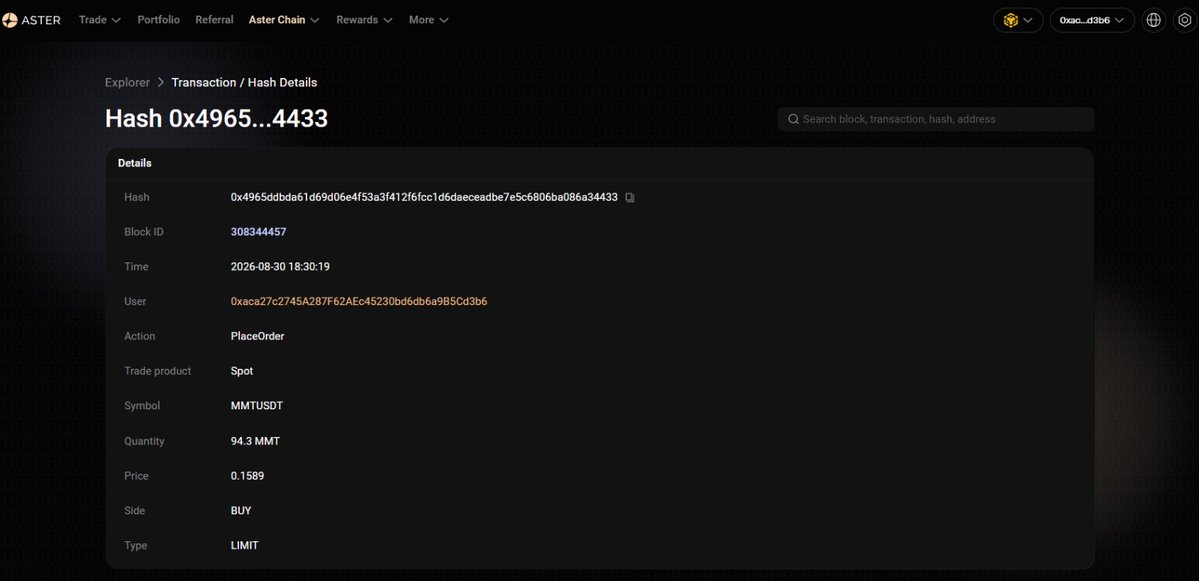
Task: Click the User label
Action: tap(135, 301)
